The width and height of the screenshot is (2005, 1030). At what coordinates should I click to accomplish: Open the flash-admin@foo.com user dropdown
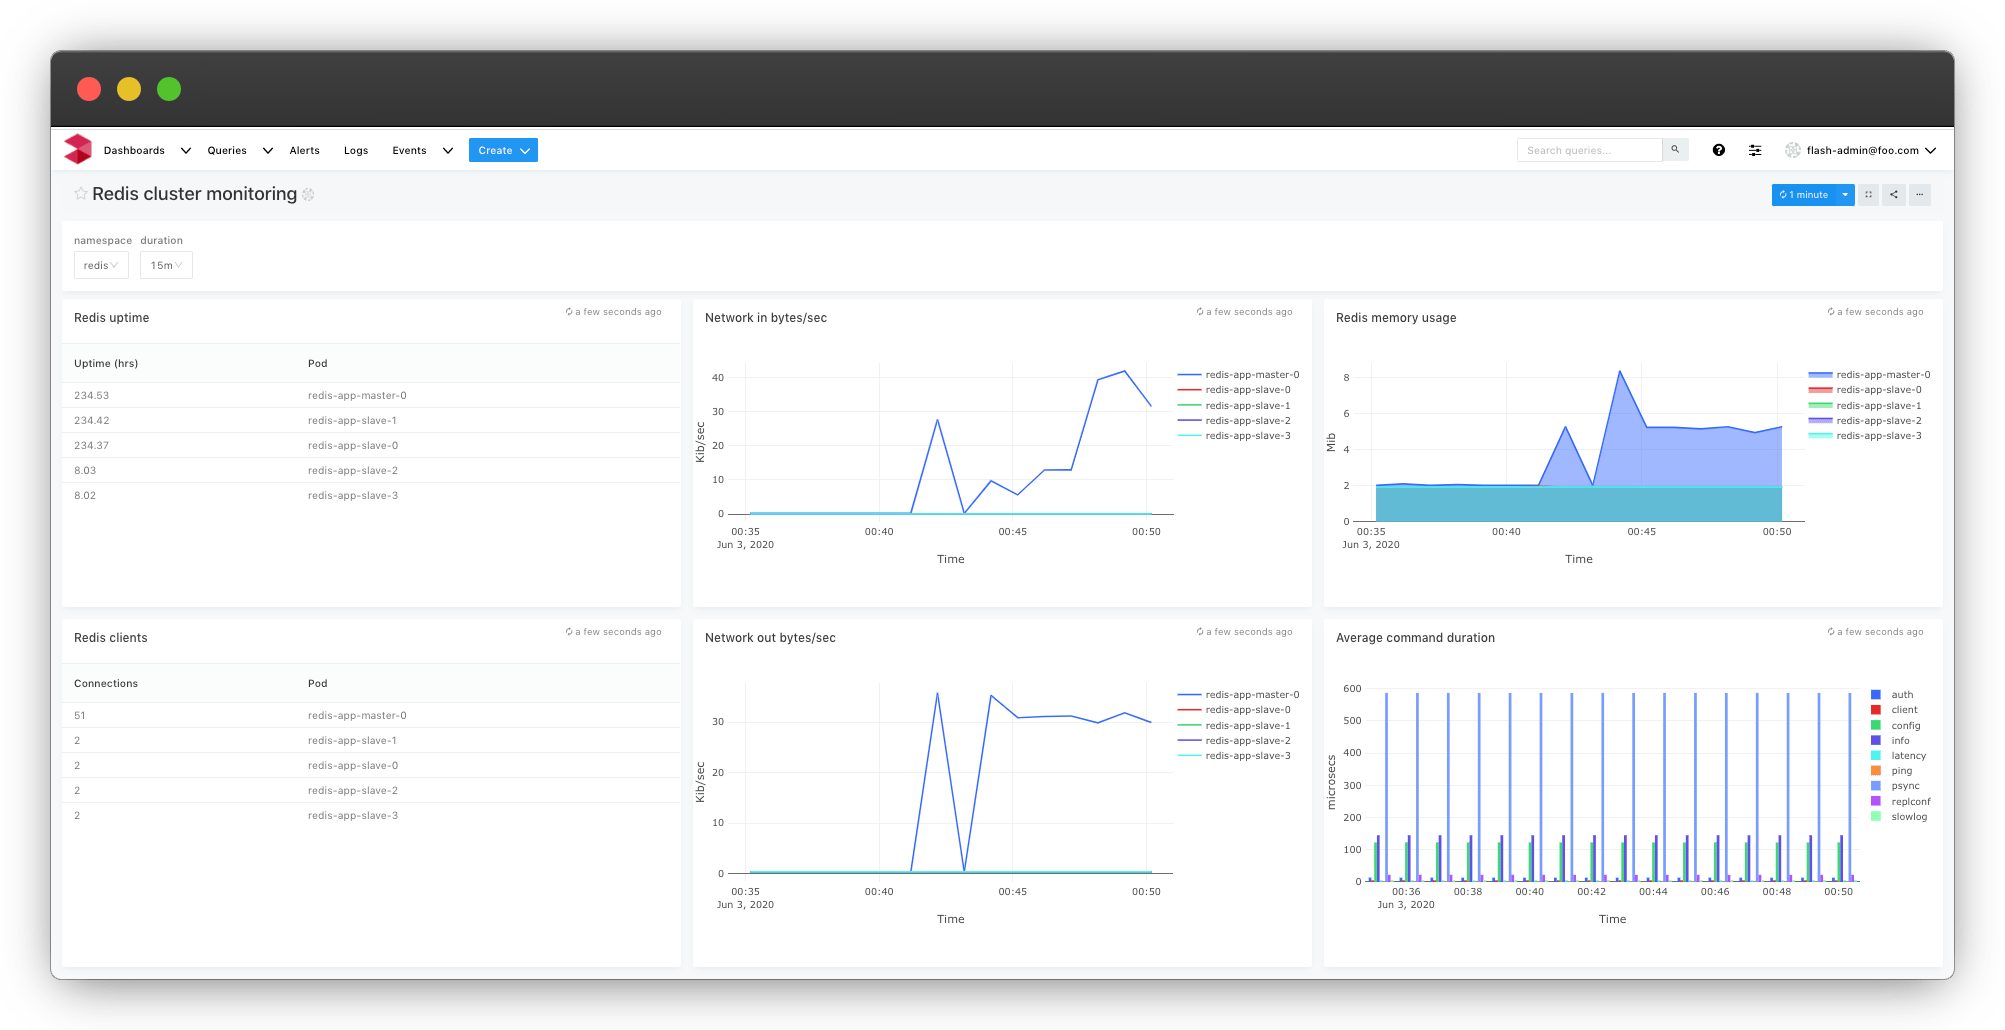(1861, 150)
